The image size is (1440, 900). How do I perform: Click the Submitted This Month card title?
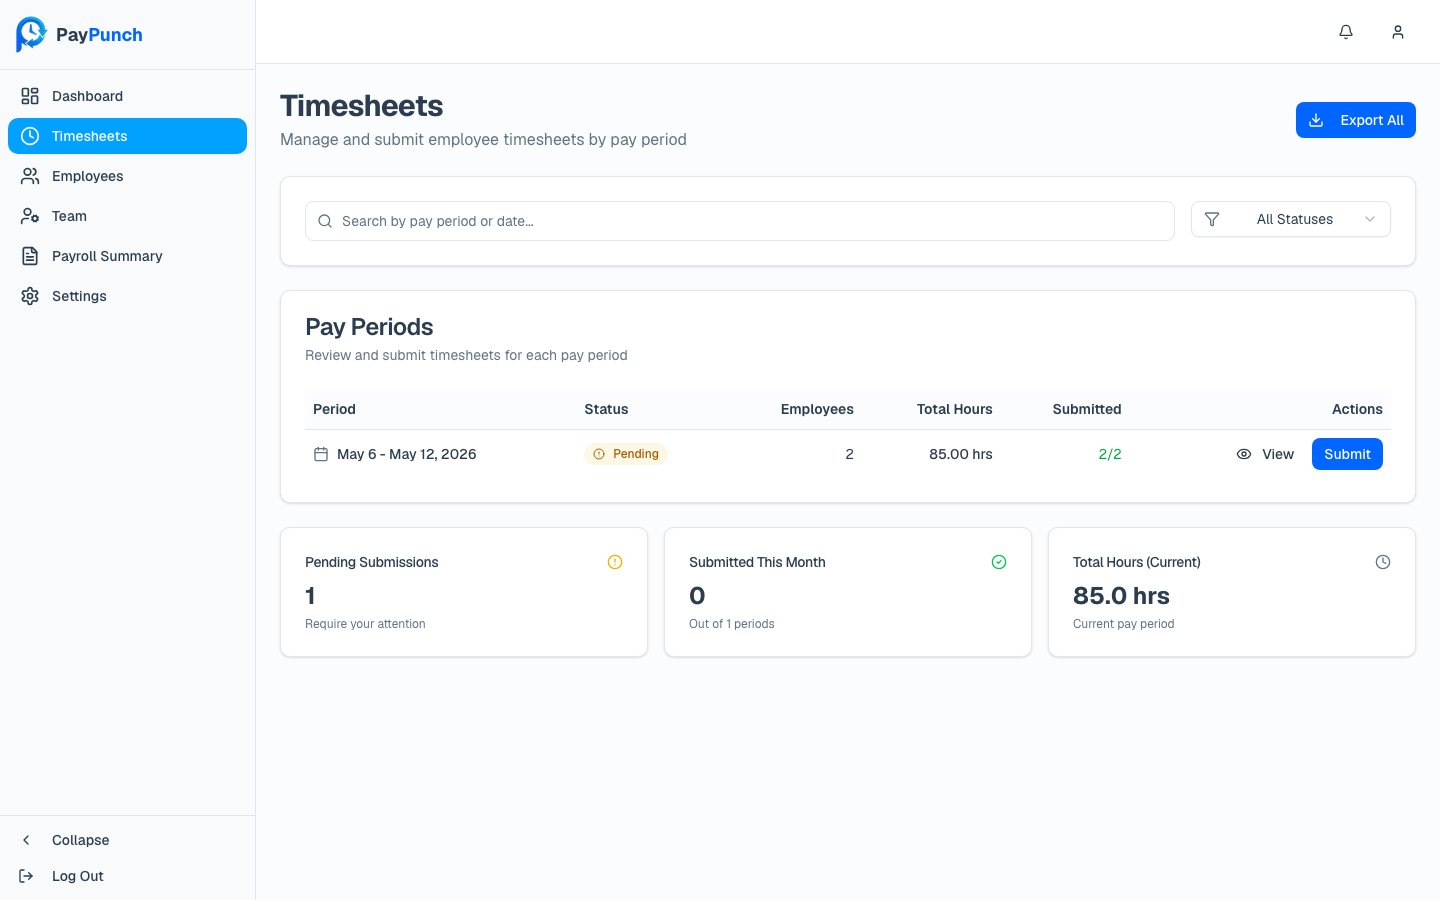757,562
